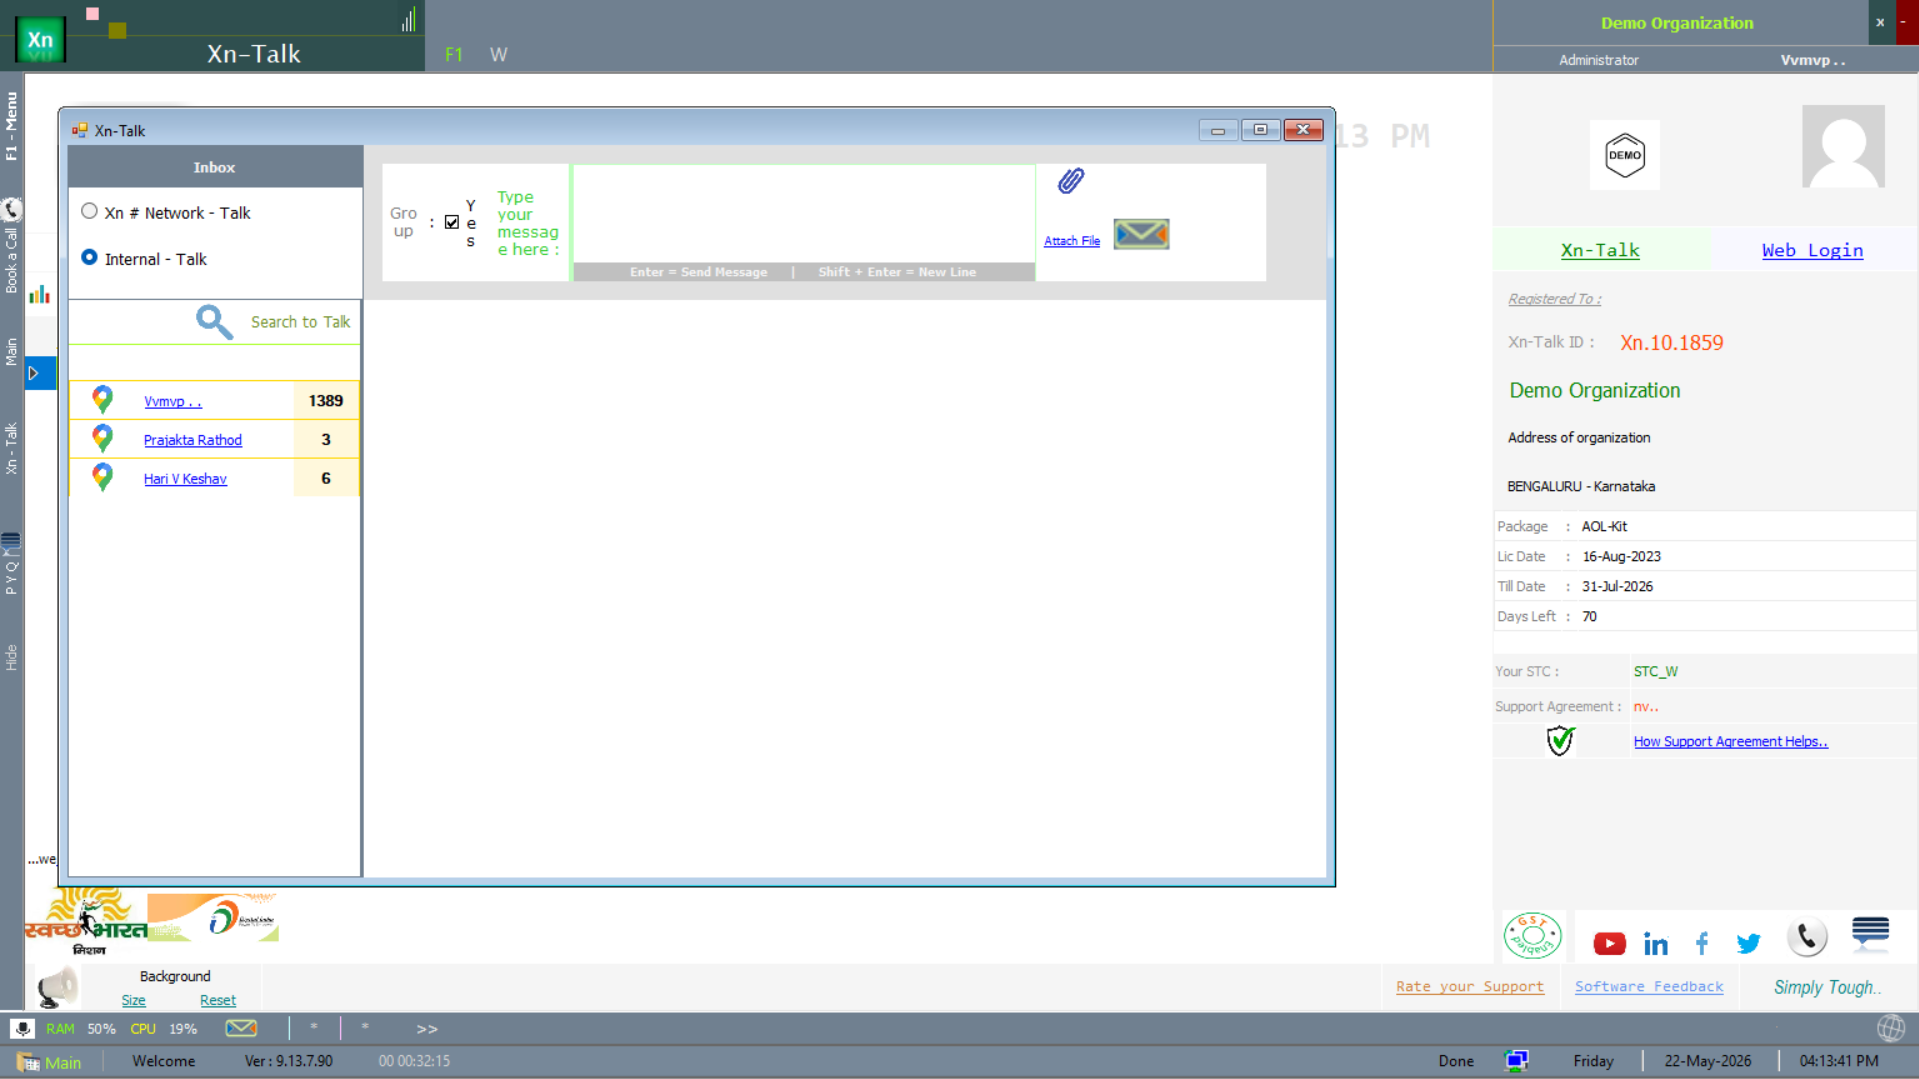Click the map pin icon beside Prajakta Rathod
This screenshot has height=1079, width=1919.
coord(102,438)
